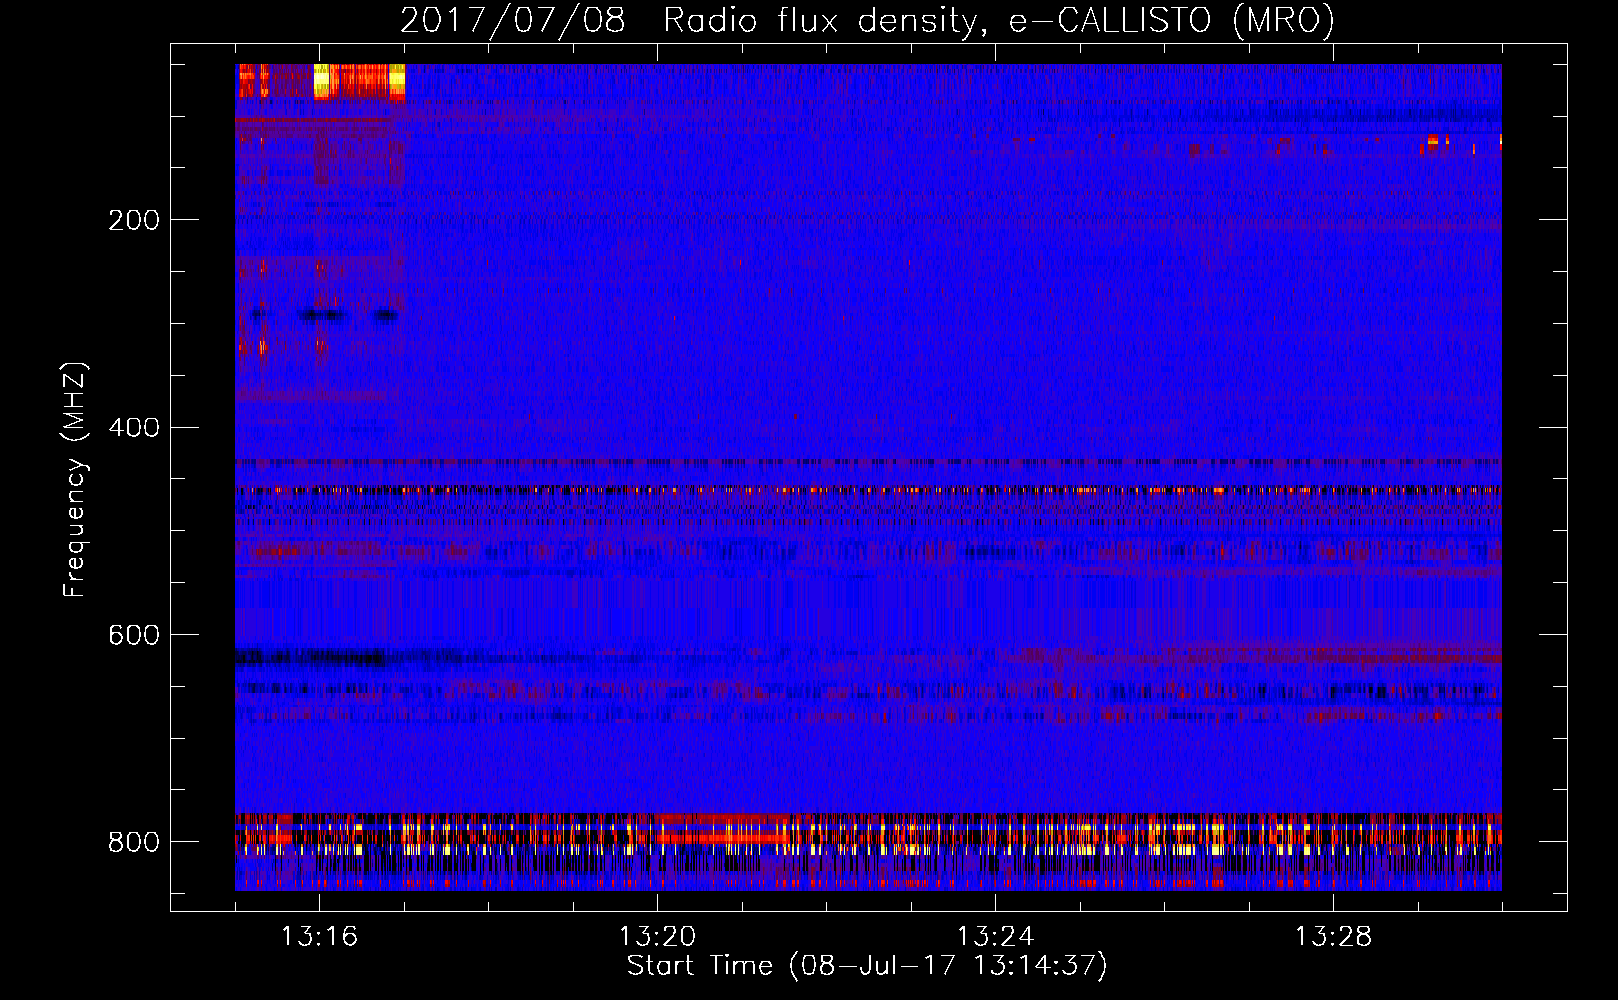Click the 'Start Time (08-Jul-17 13:14:37)' x-axis label
This screenshot has height=1000, width=1618.
click(867, 966)
